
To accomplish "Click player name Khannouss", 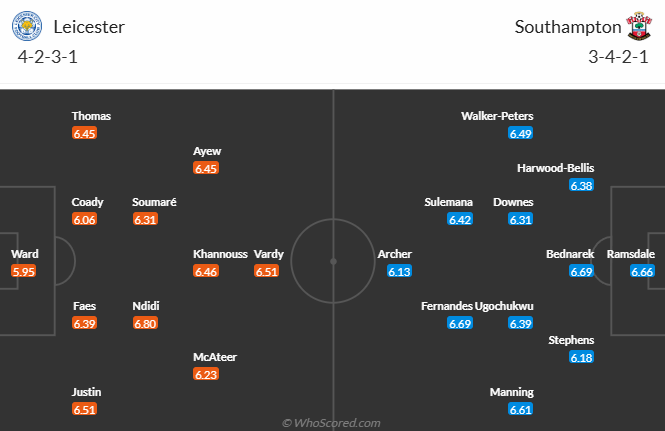I will [220, 254].
